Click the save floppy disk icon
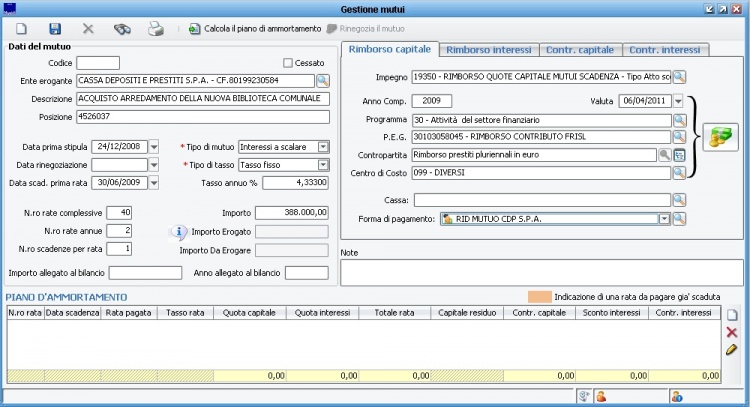Screen dimensions: 750x407 [x=55, y=29]
